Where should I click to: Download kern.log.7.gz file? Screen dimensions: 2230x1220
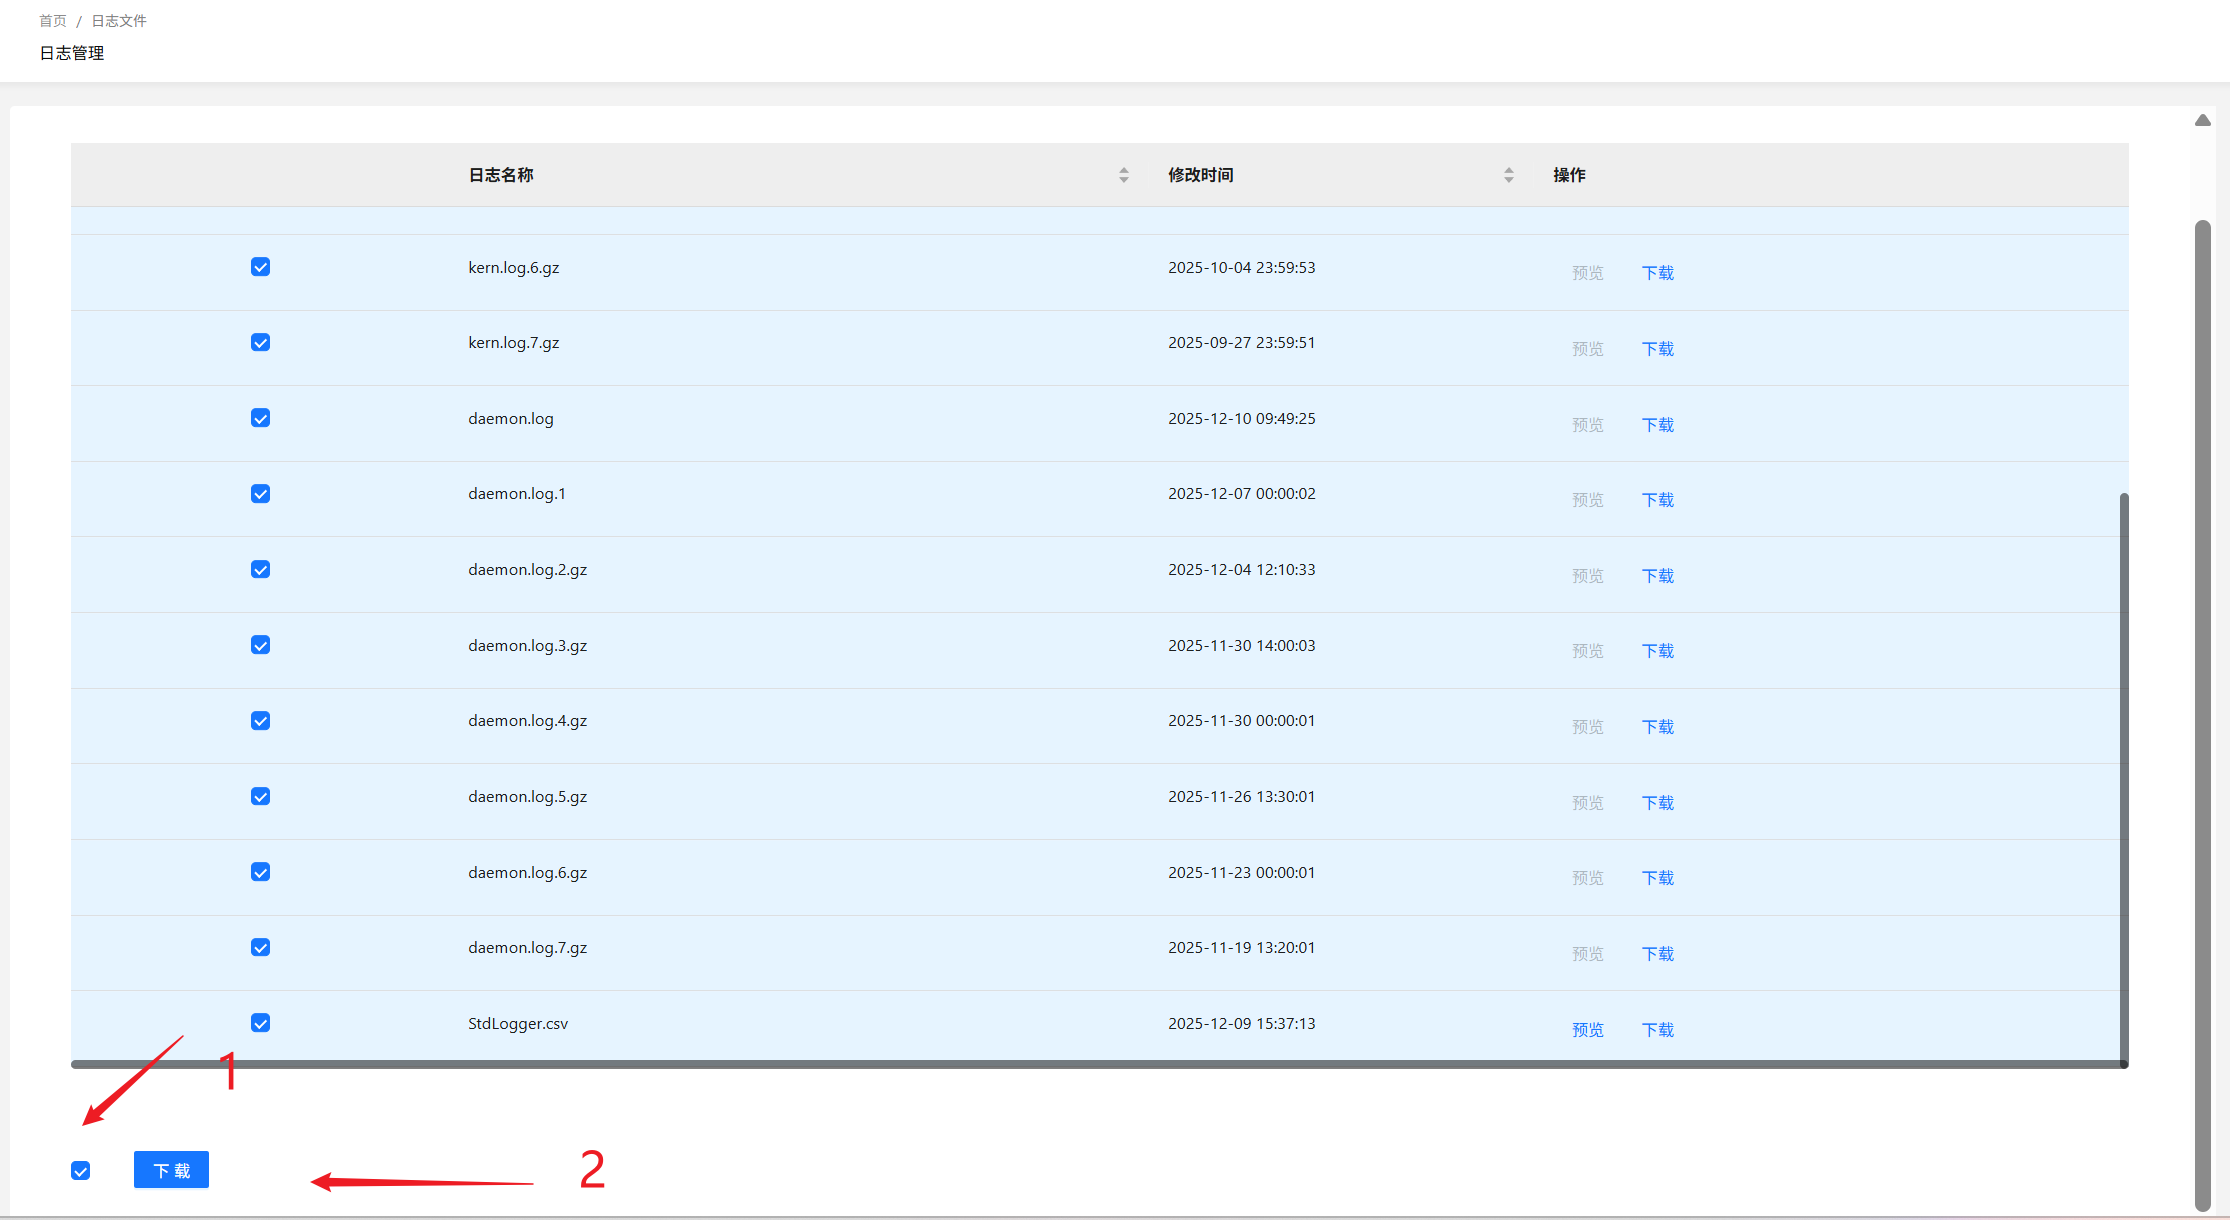(1657, 349)
